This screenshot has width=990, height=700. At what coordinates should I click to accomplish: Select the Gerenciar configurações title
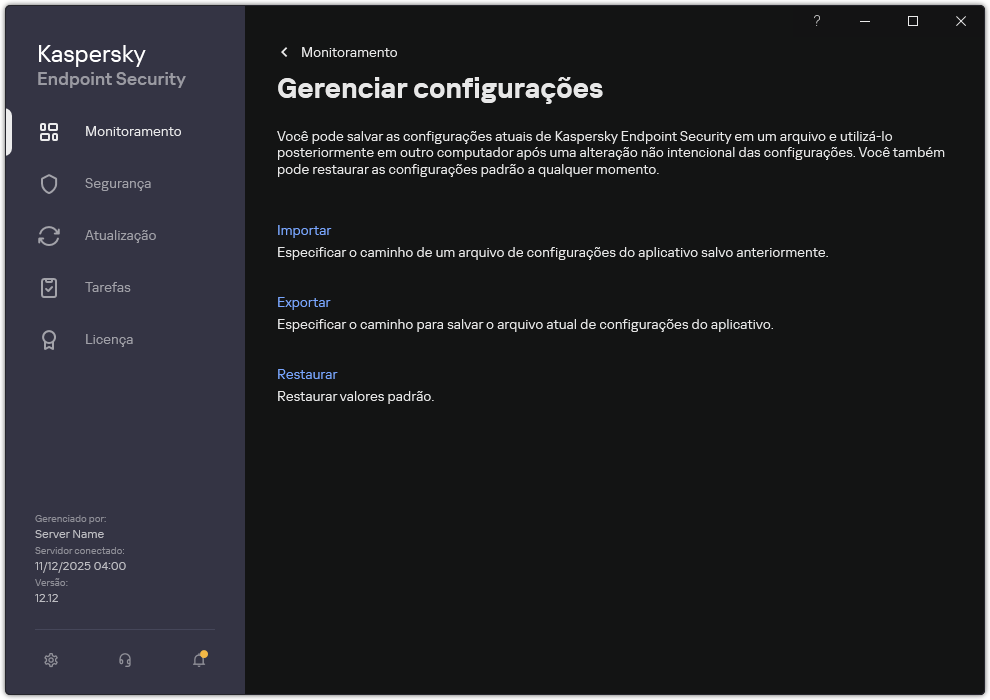(440, 89)
